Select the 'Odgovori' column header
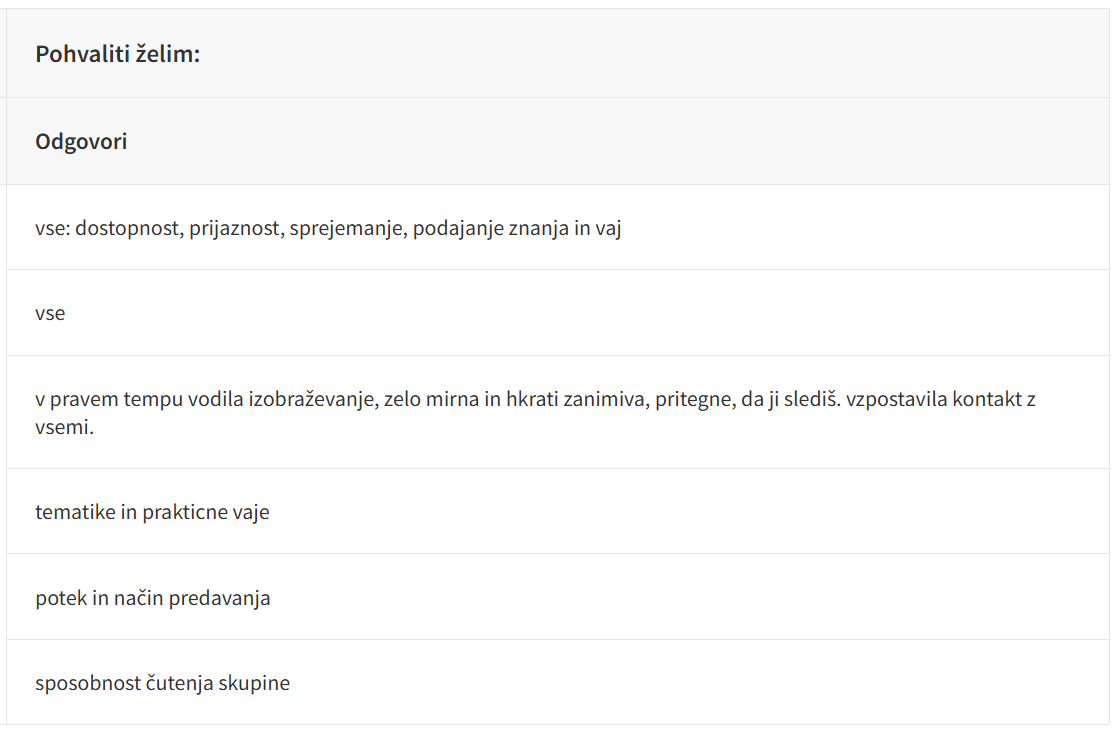 point(81,142)
